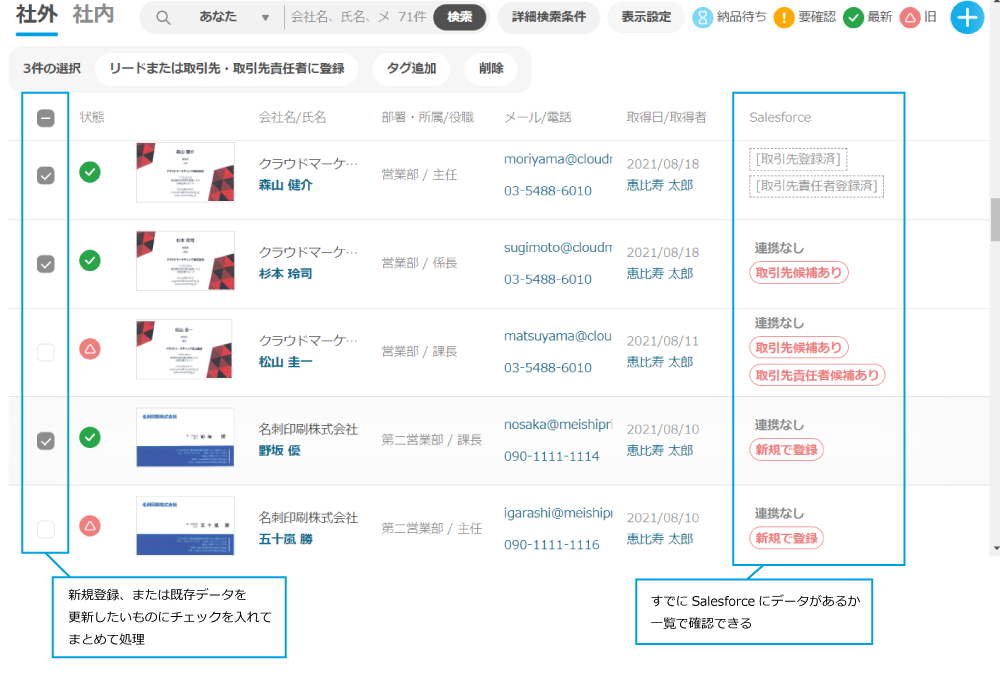Toggle the select-all header checkbox
Image resolution: width=1000 pixels, height=685 pixels.
tap(46, 118)
